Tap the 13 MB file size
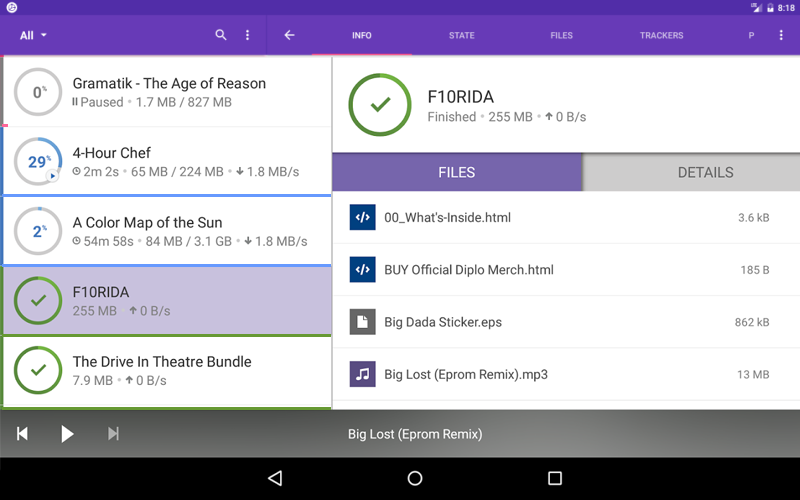 753,374
